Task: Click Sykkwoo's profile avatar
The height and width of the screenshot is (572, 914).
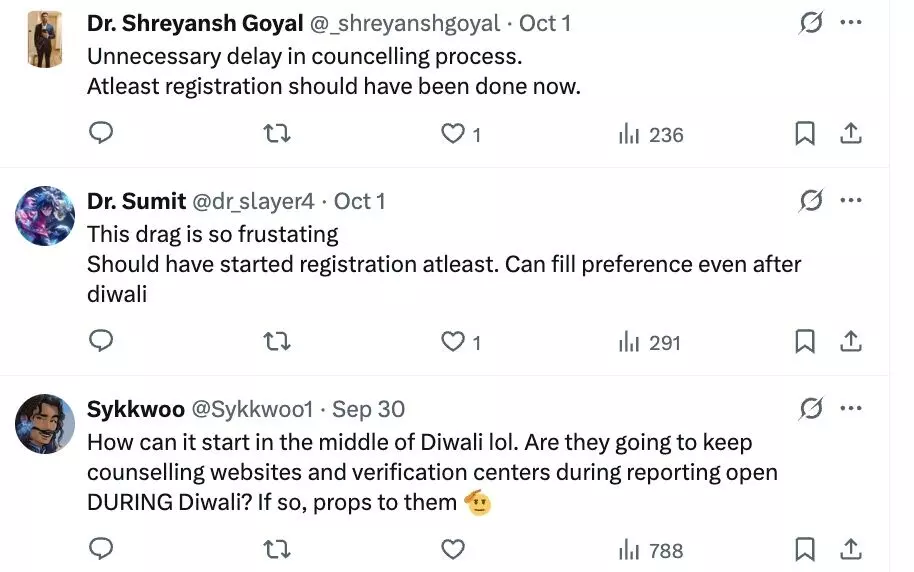Action: (46, 424)
